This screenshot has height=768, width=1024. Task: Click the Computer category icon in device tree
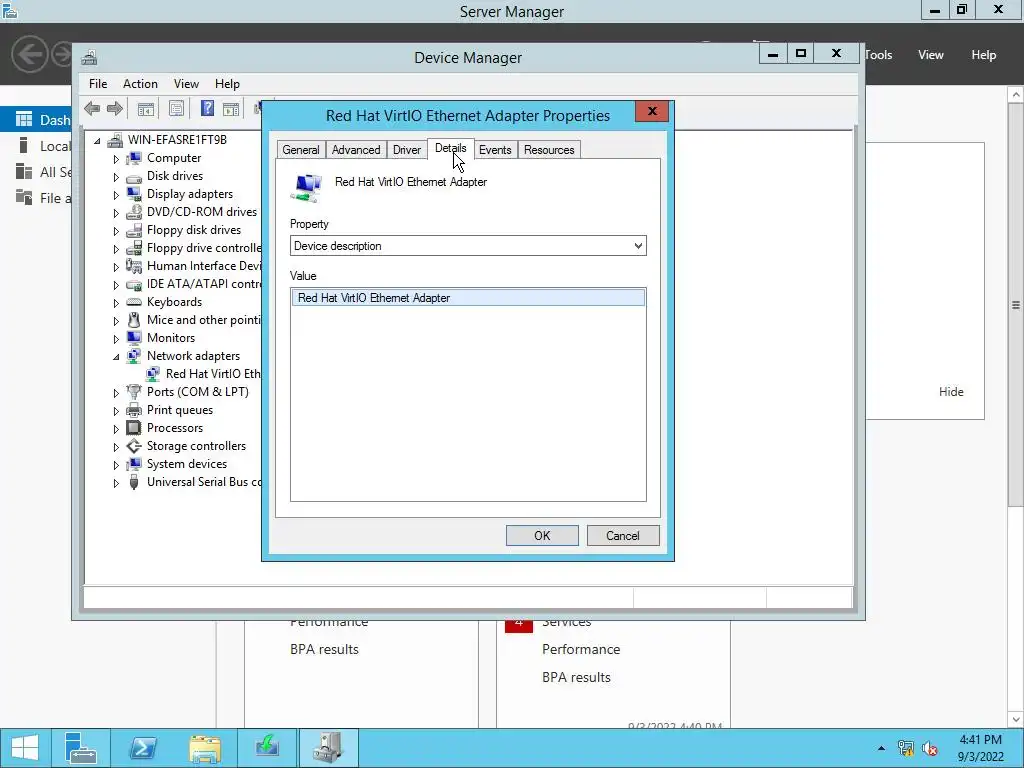[134, 158]
